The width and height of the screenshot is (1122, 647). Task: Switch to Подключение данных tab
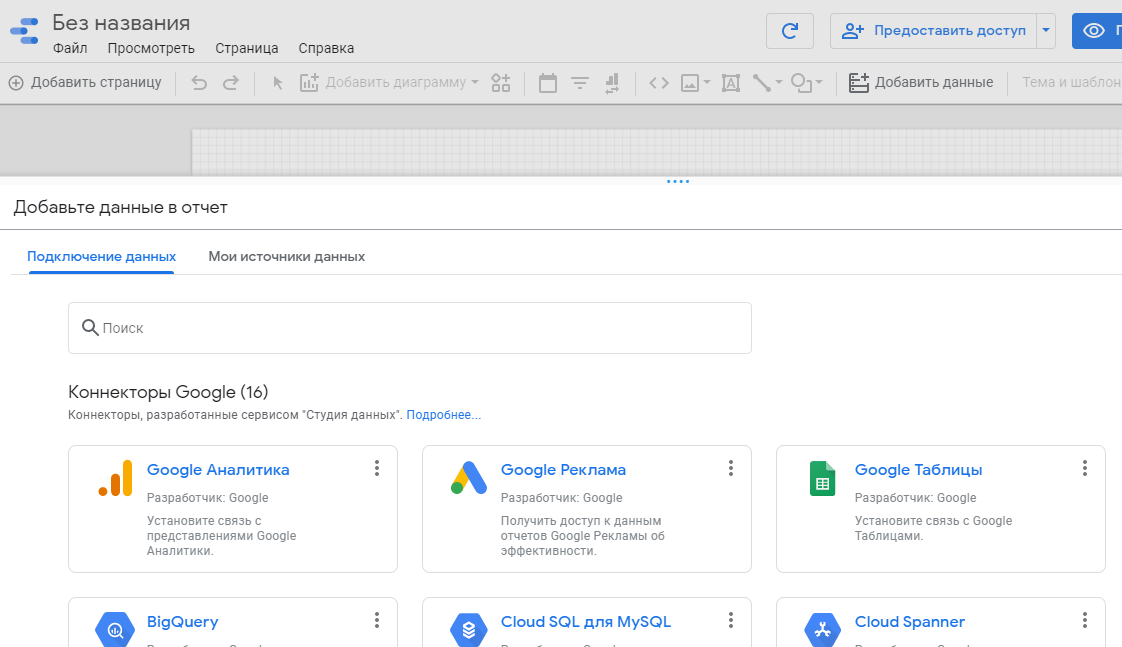(x=102, y=256)
